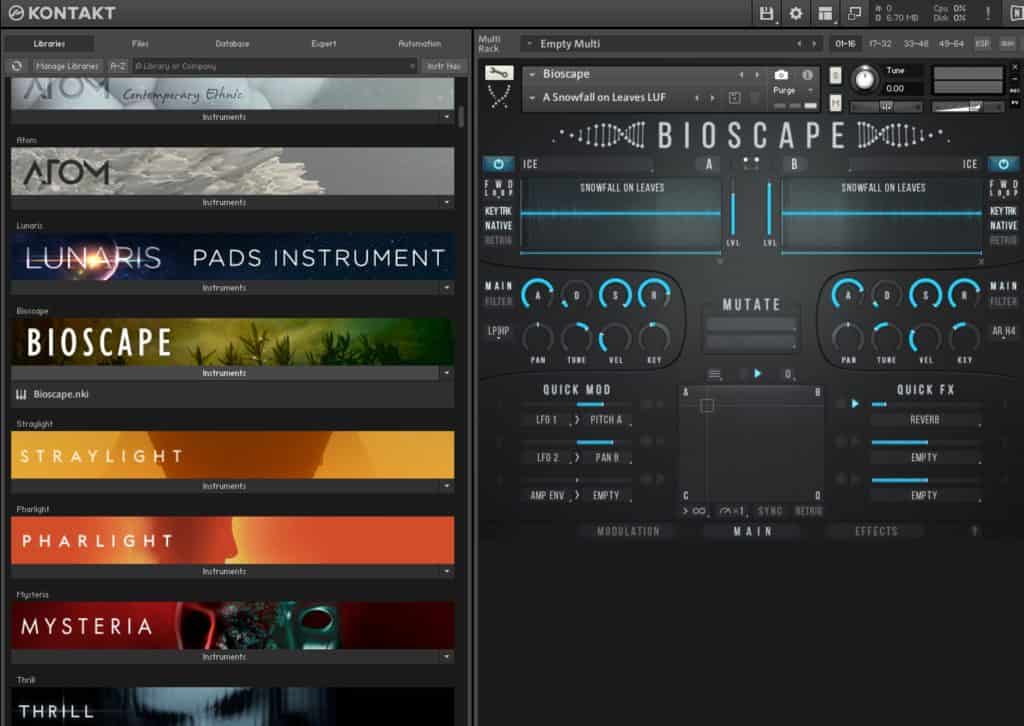Viewport: 1024px width, 726px height.
Task: Click the Quick FX play arrow
Action: click(855, 403)
